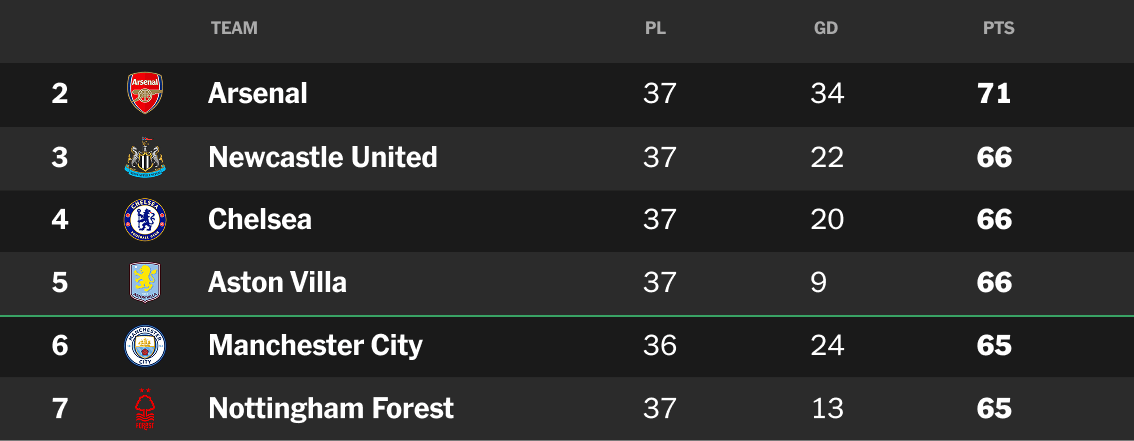
Task: Select the Chelsea team name
Action: pyautogui.click(x=260, y=220)
